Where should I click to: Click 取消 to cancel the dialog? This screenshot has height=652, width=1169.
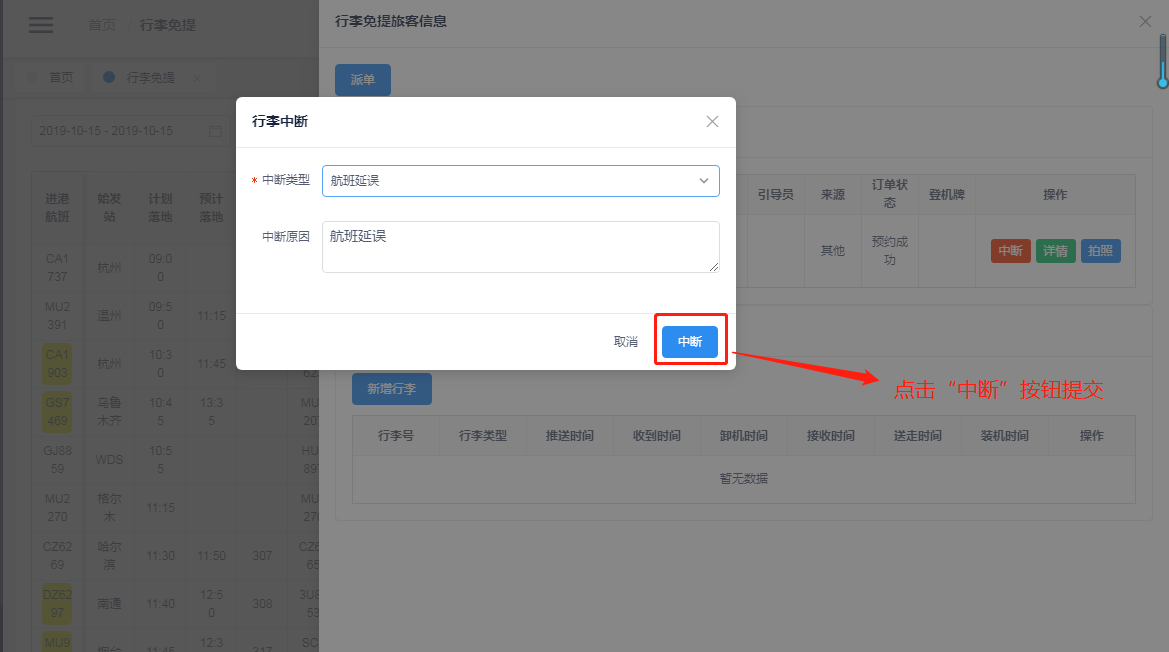tap(626, 341)
